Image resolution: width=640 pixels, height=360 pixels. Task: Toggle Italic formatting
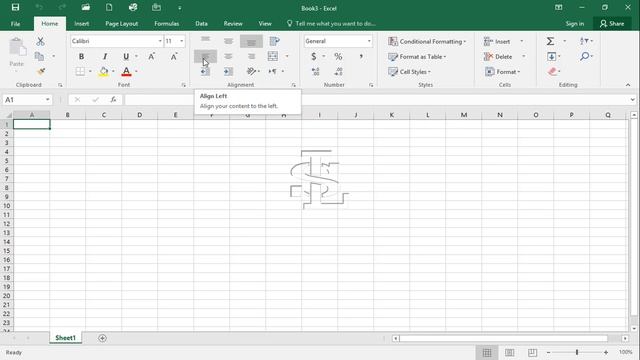point(104,56)
